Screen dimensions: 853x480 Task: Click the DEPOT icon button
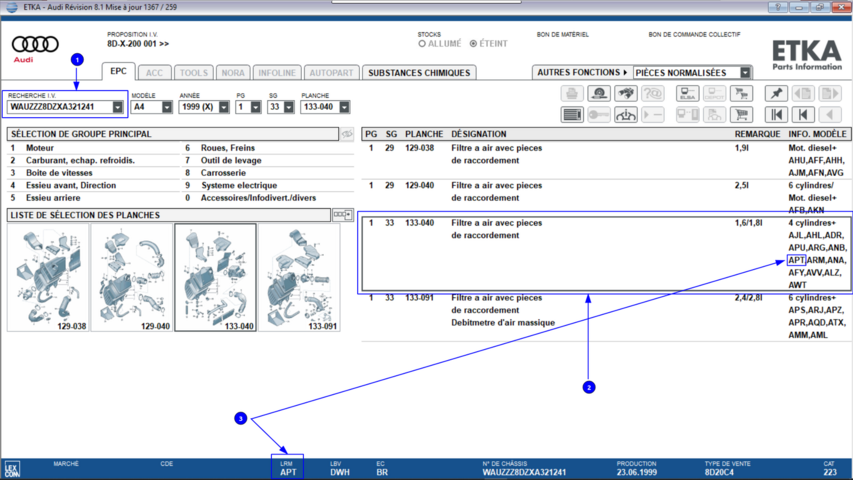714,94
